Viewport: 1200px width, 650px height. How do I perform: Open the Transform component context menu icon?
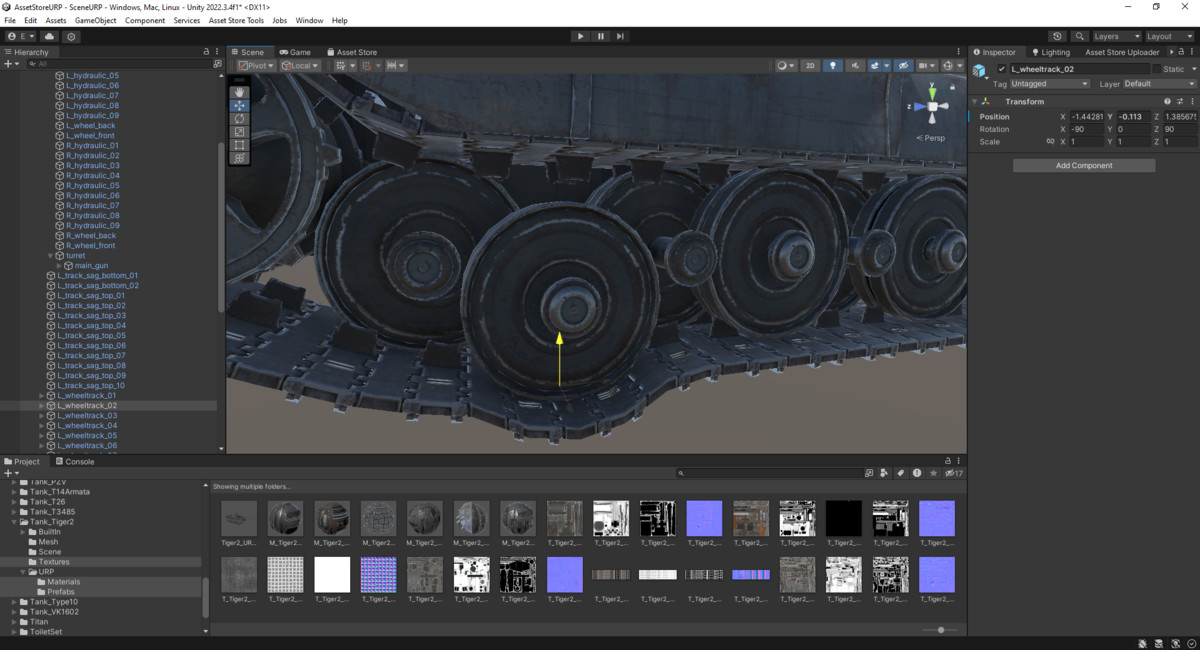(1194, 101)
